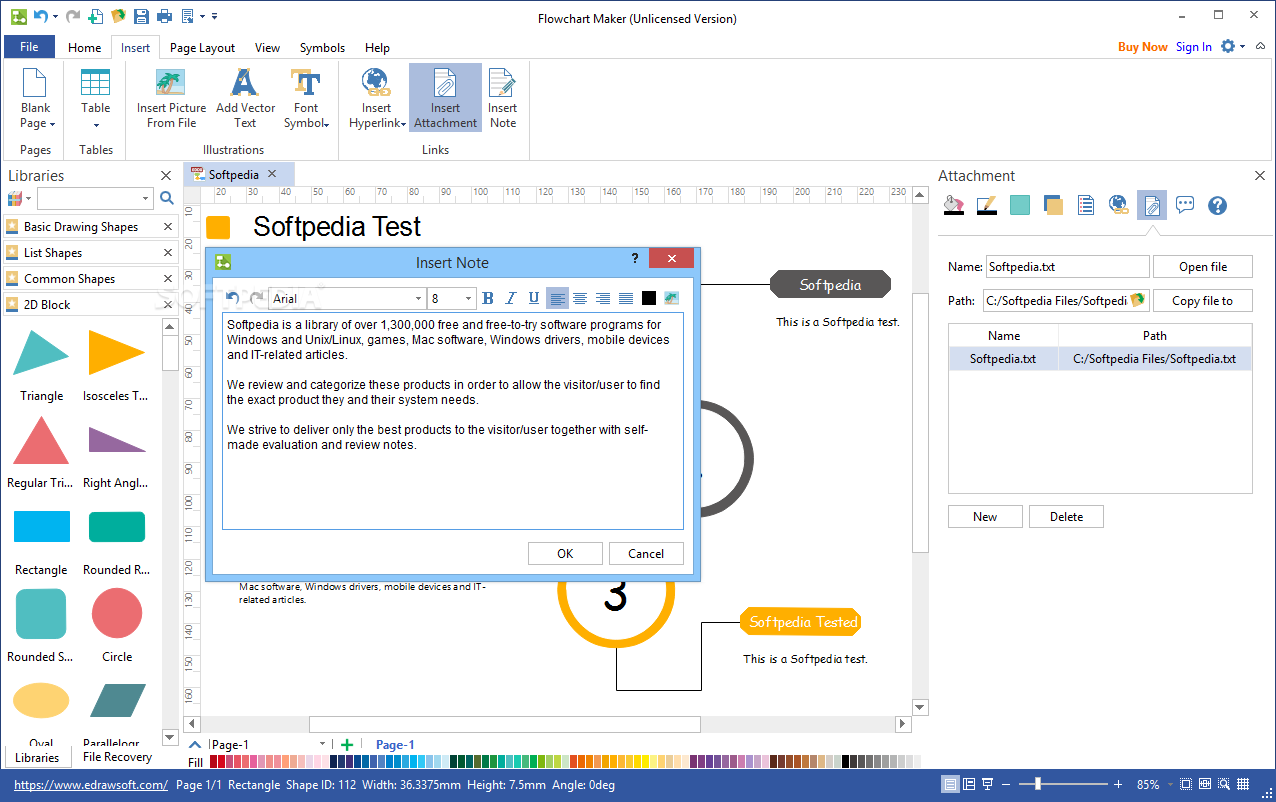Open the Line pencil tab in Attachment panel
This screenshot has width=1276, height=802.
(986, 206)
